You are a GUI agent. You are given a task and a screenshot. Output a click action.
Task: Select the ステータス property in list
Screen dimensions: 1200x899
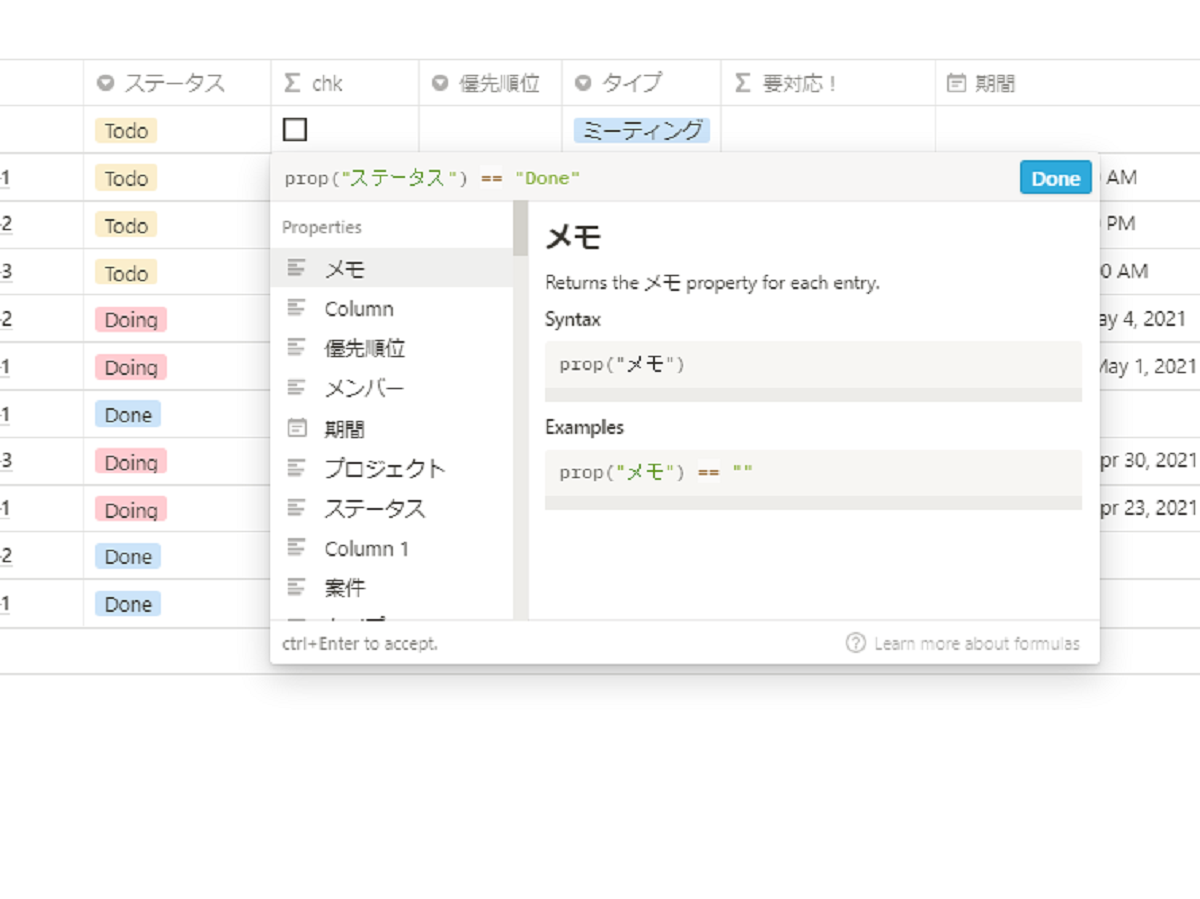[x=392, y=508]
